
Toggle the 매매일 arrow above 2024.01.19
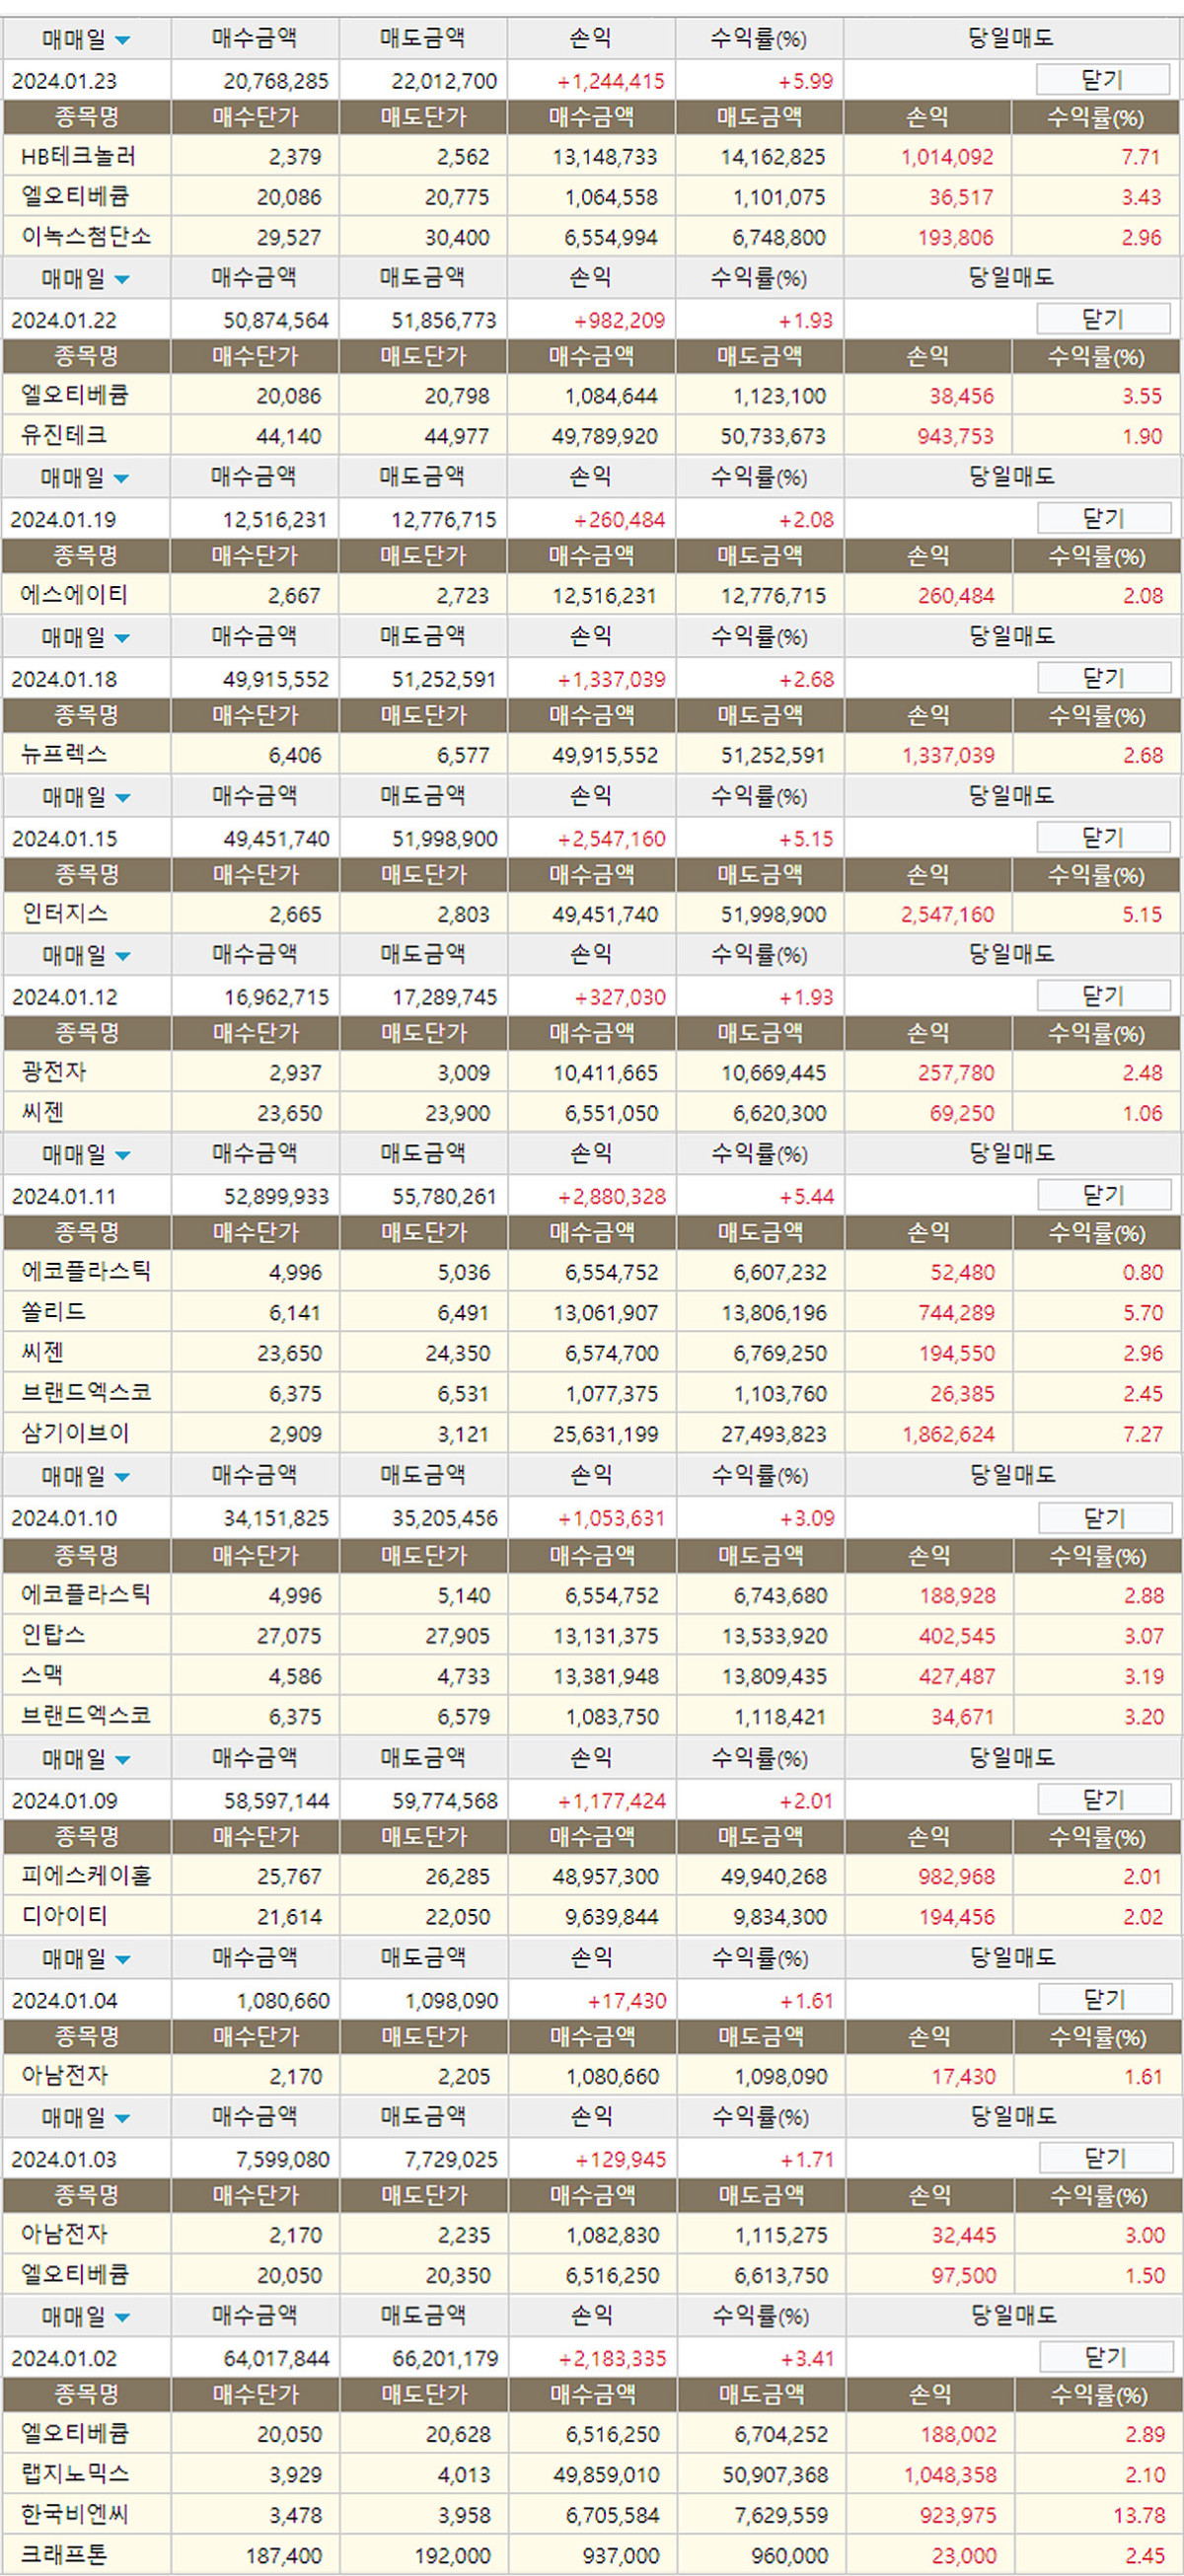[122, 479]
